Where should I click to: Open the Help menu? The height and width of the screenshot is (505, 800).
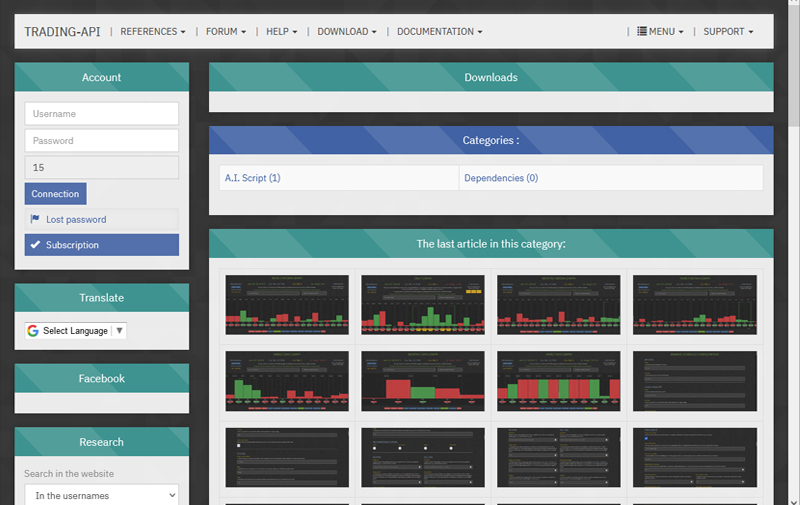(282, 32)
